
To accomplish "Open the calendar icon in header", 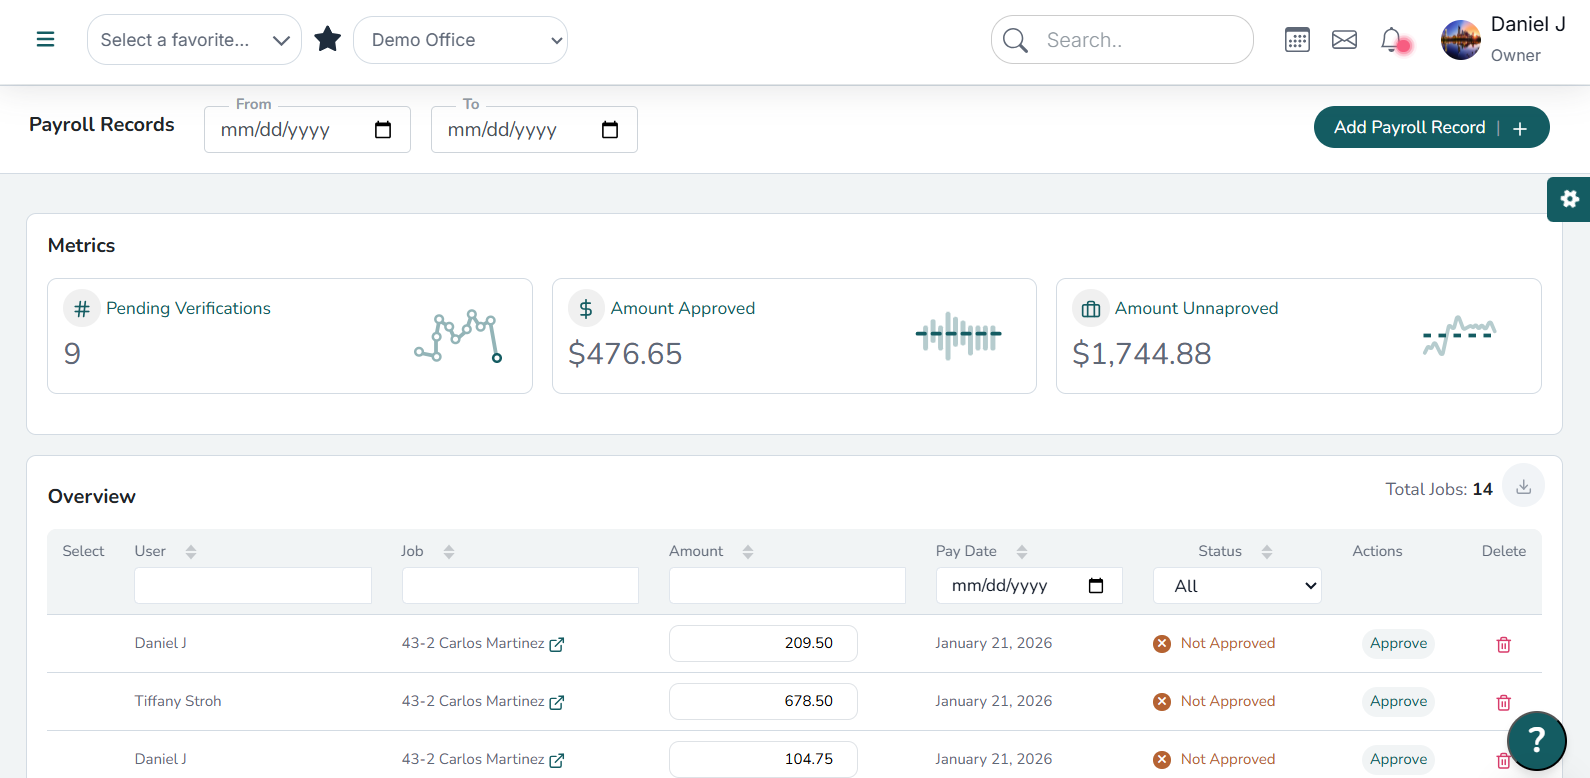I will click(x=1297, y=40).
